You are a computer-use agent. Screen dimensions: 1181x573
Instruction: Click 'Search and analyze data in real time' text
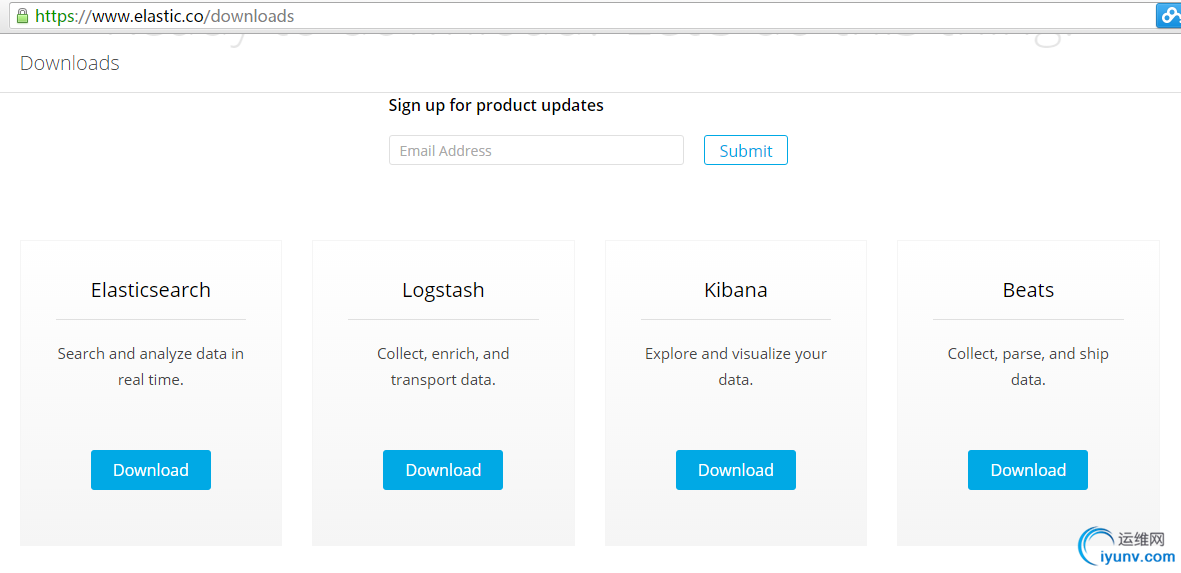[151, 367]
